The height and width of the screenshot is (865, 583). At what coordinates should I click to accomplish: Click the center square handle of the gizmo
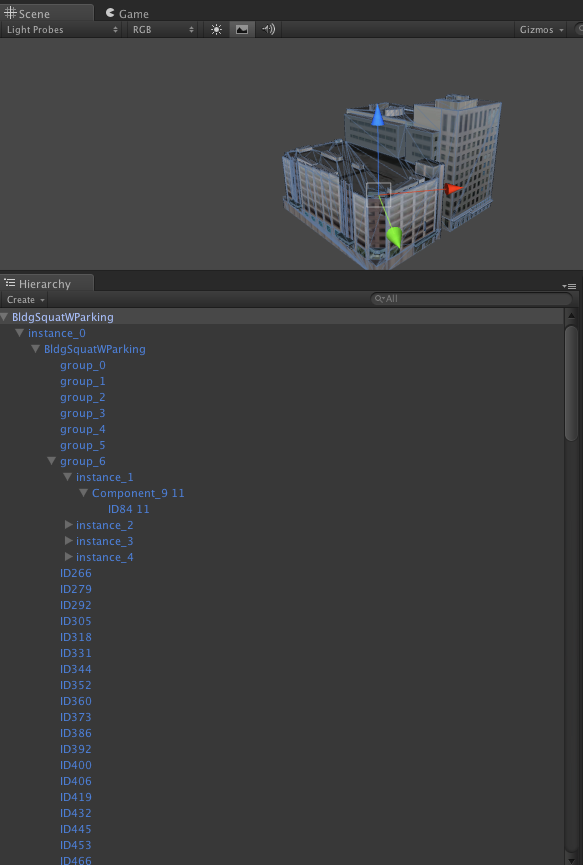[378, 195]
